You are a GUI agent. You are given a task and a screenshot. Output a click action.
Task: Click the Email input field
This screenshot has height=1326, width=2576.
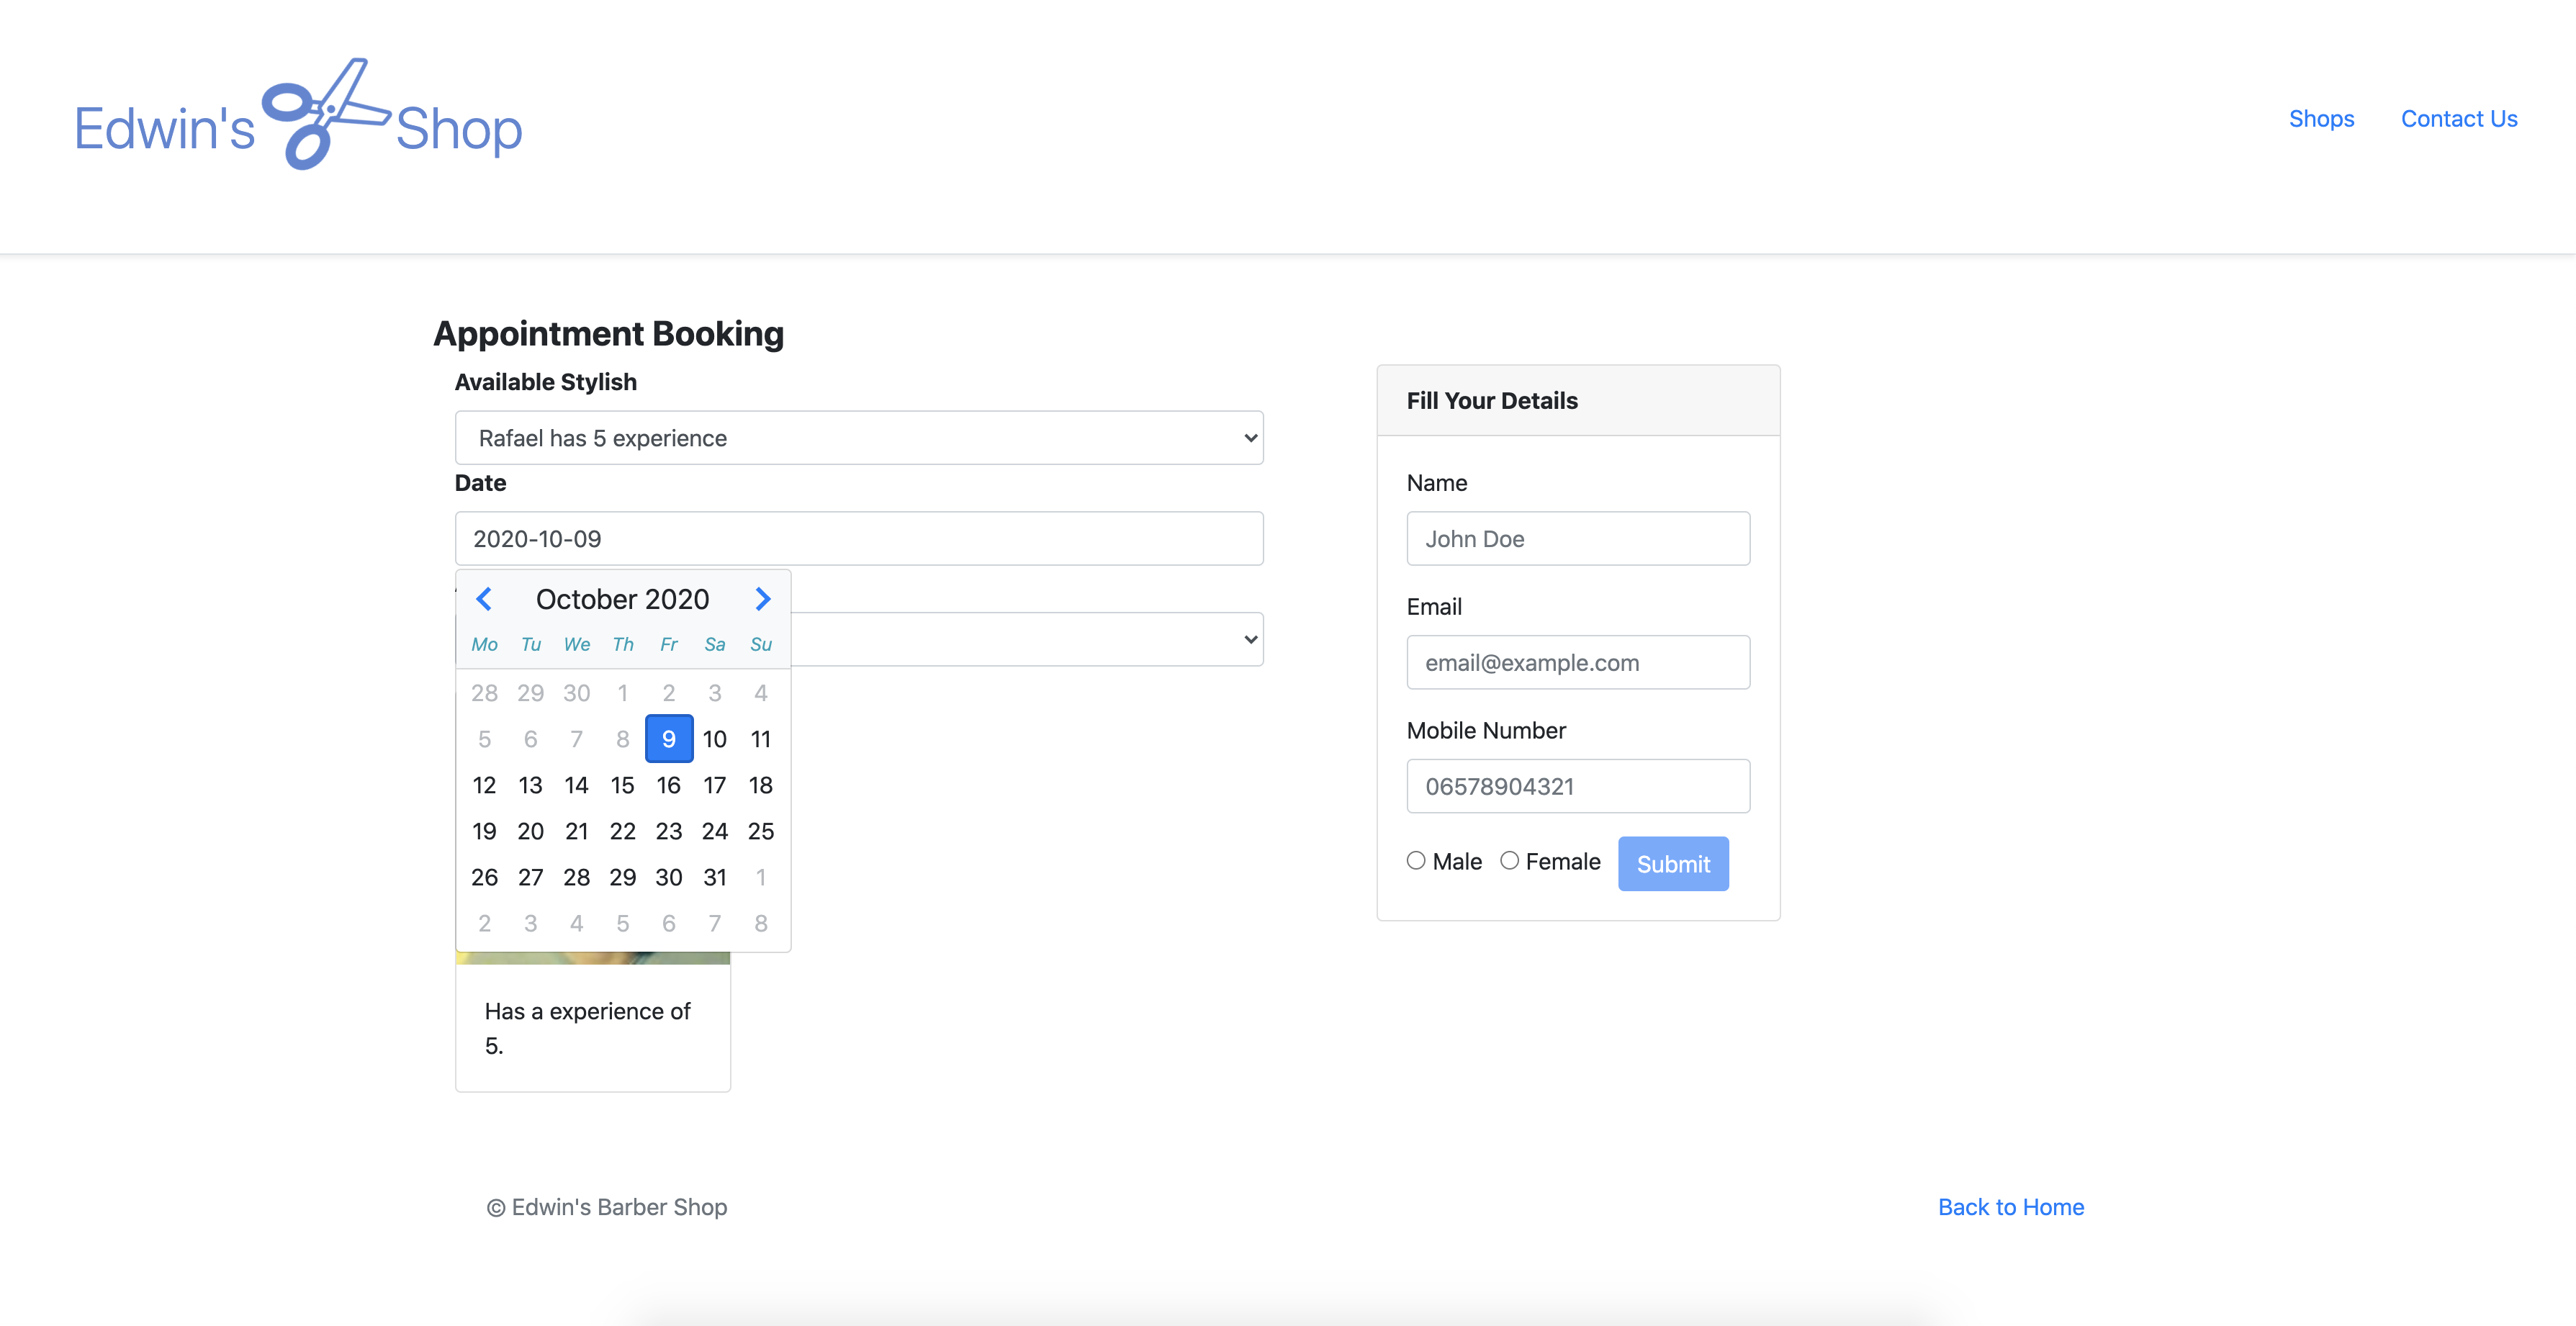[x=1577, y=663]
